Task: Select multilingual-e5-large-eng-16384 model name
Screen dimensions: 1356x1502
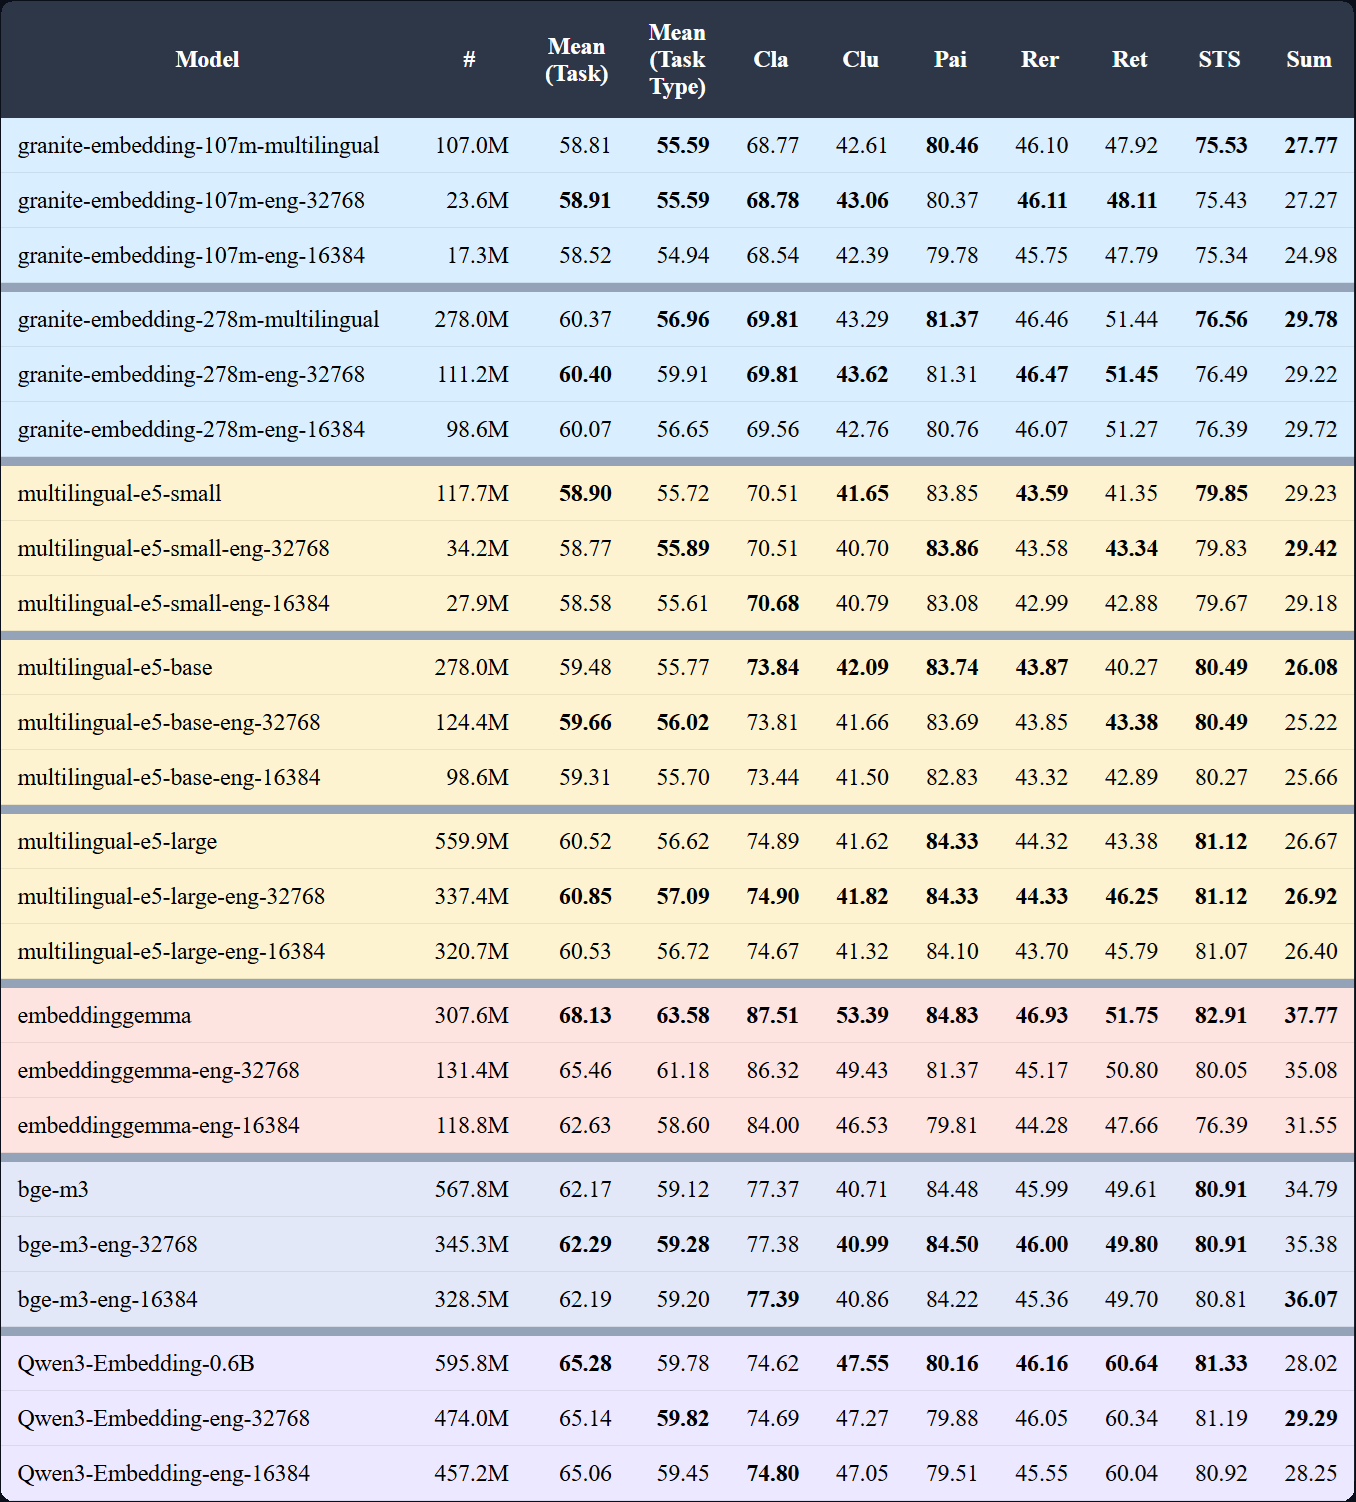Action: point(172,952)
